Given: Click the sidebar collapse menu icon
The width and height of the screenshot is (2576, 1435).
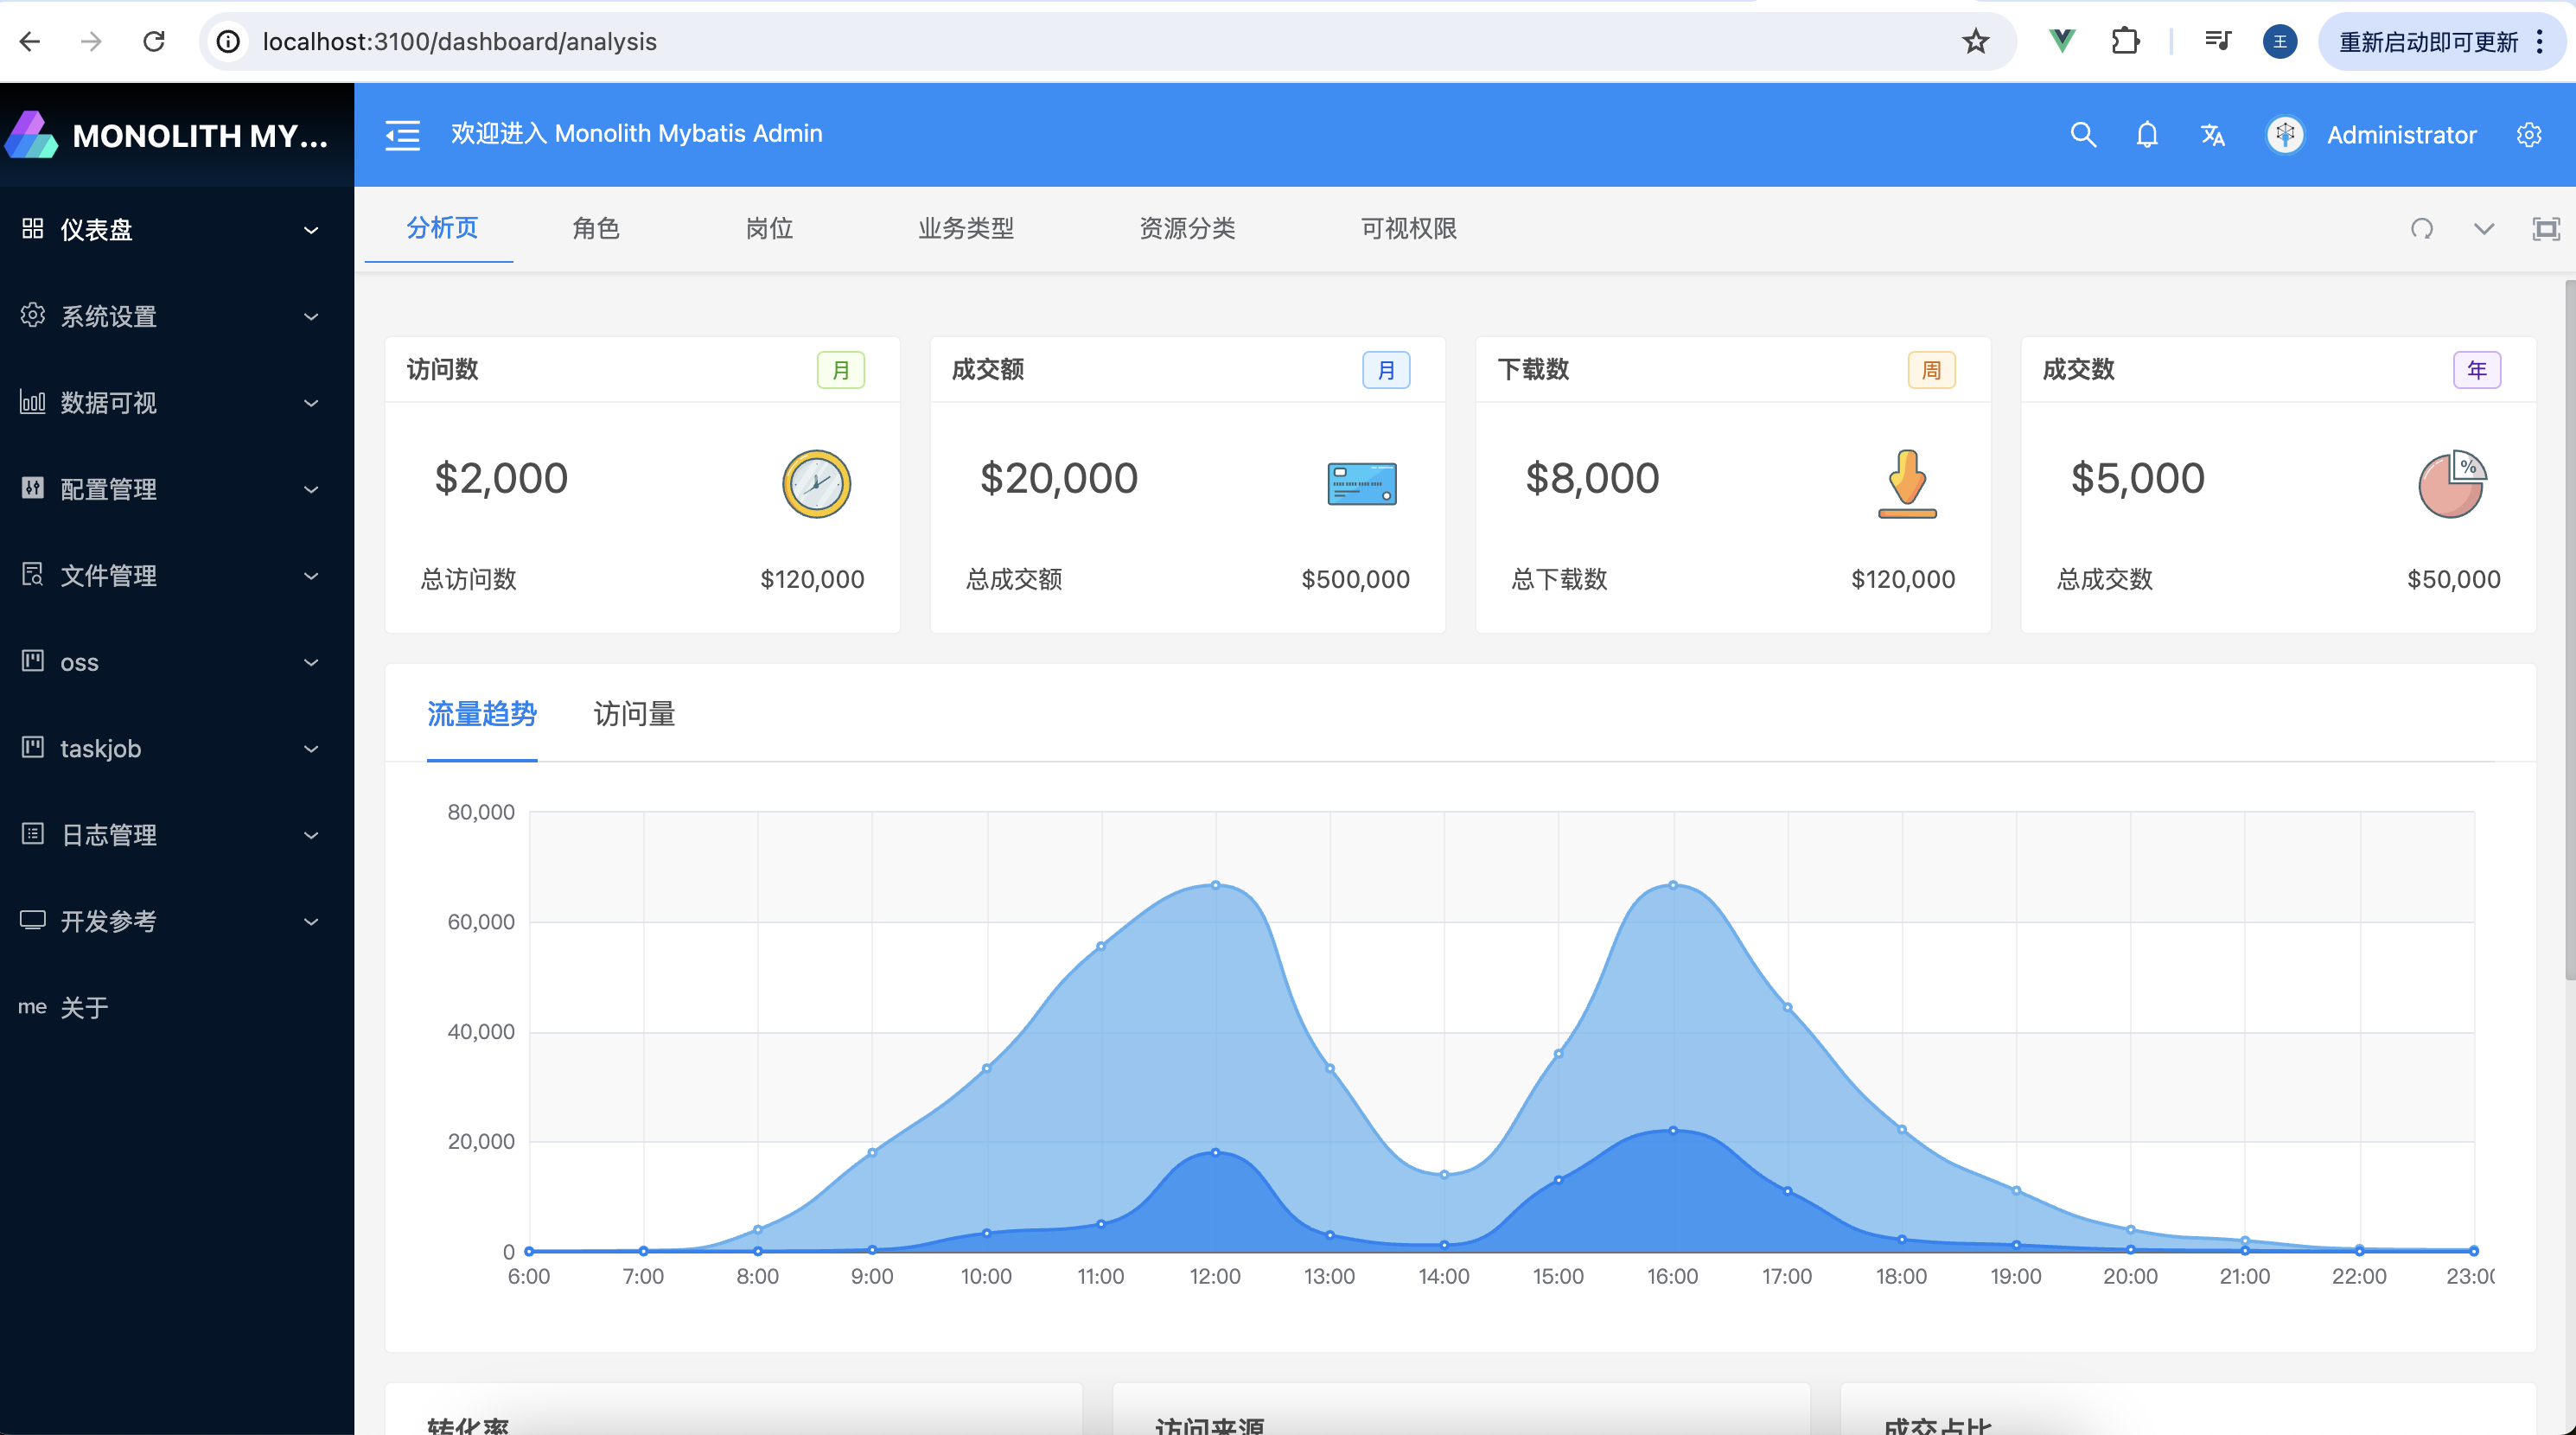Looking at the screenshot, I should [x=403, y=134].
